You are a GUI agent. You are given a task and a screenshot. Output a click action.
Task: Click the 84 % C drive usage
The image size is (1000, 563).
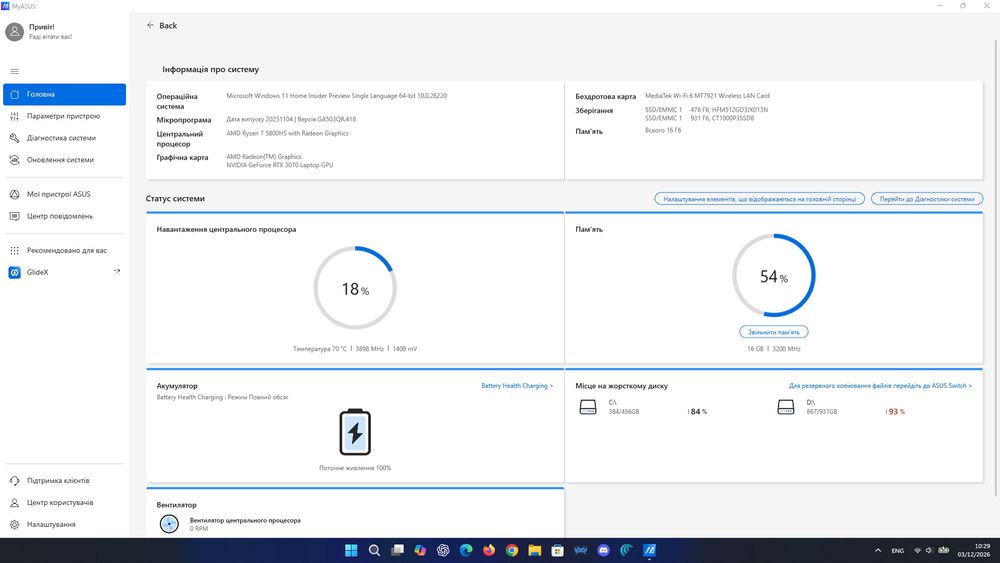(x=698, y=412)
